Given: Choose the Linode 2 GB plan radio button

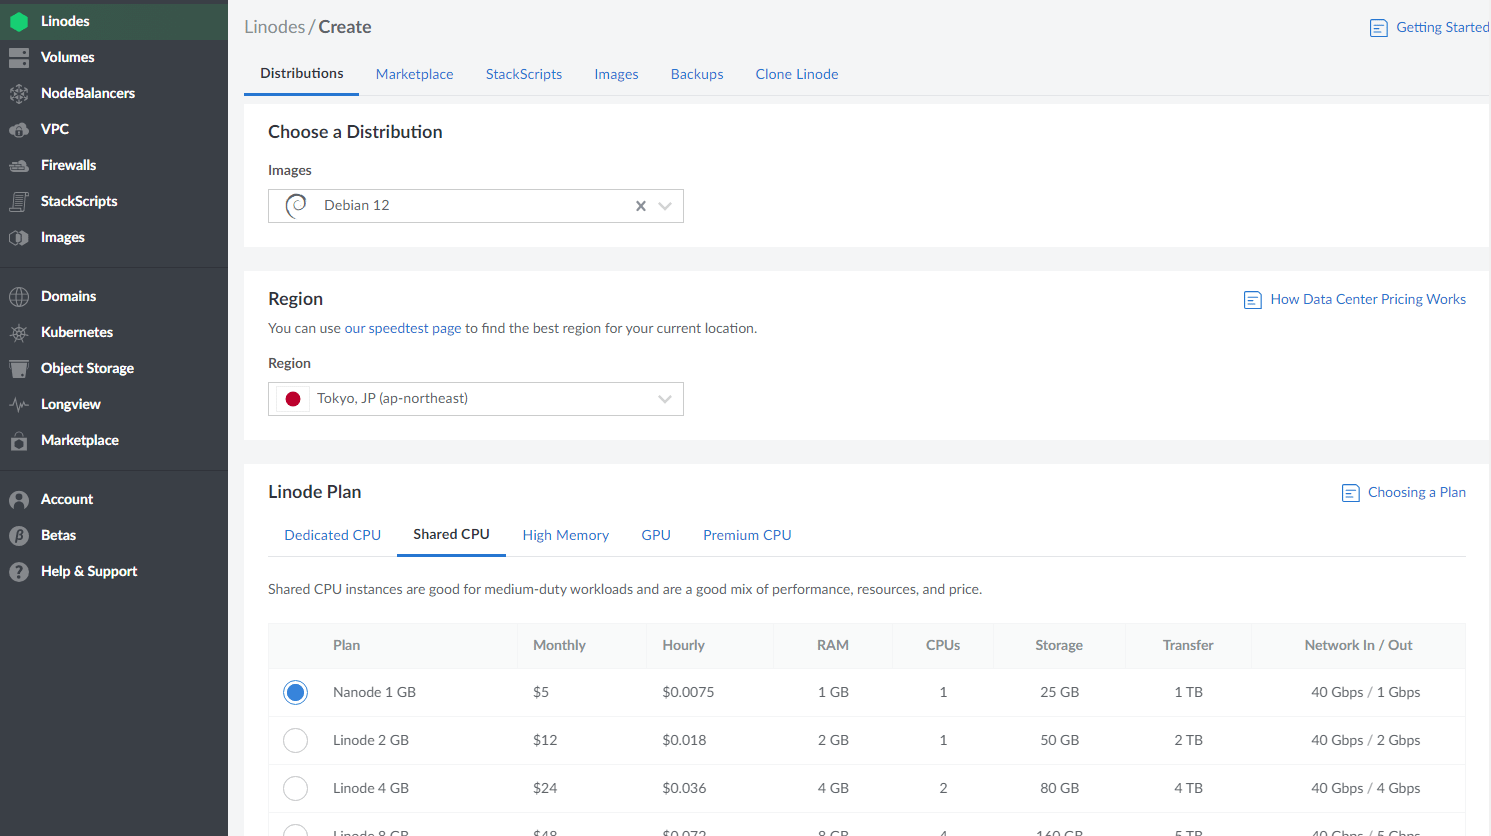Looking at the screenshot, I should 295,740.
